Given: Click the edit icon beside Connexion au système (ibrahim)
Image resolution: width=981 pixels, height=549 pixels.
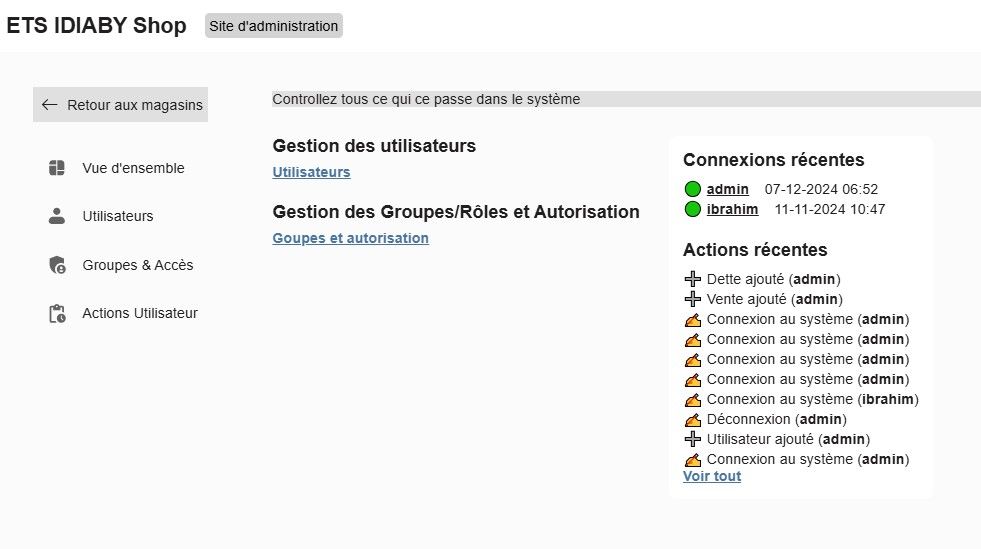Looking at the screenshot, I should (693, 400).
